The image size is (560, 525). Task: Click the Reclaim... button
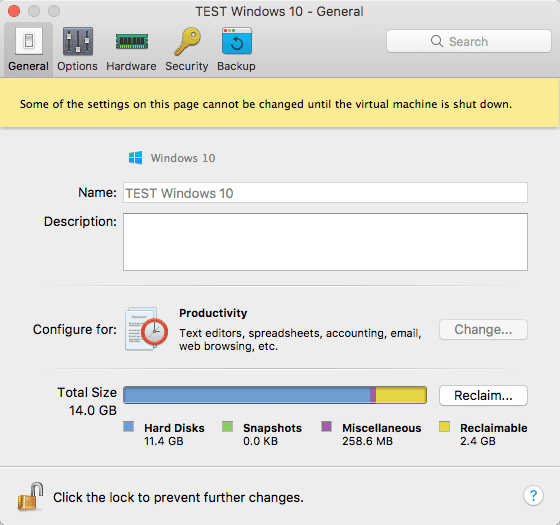[x=483, y=395]
